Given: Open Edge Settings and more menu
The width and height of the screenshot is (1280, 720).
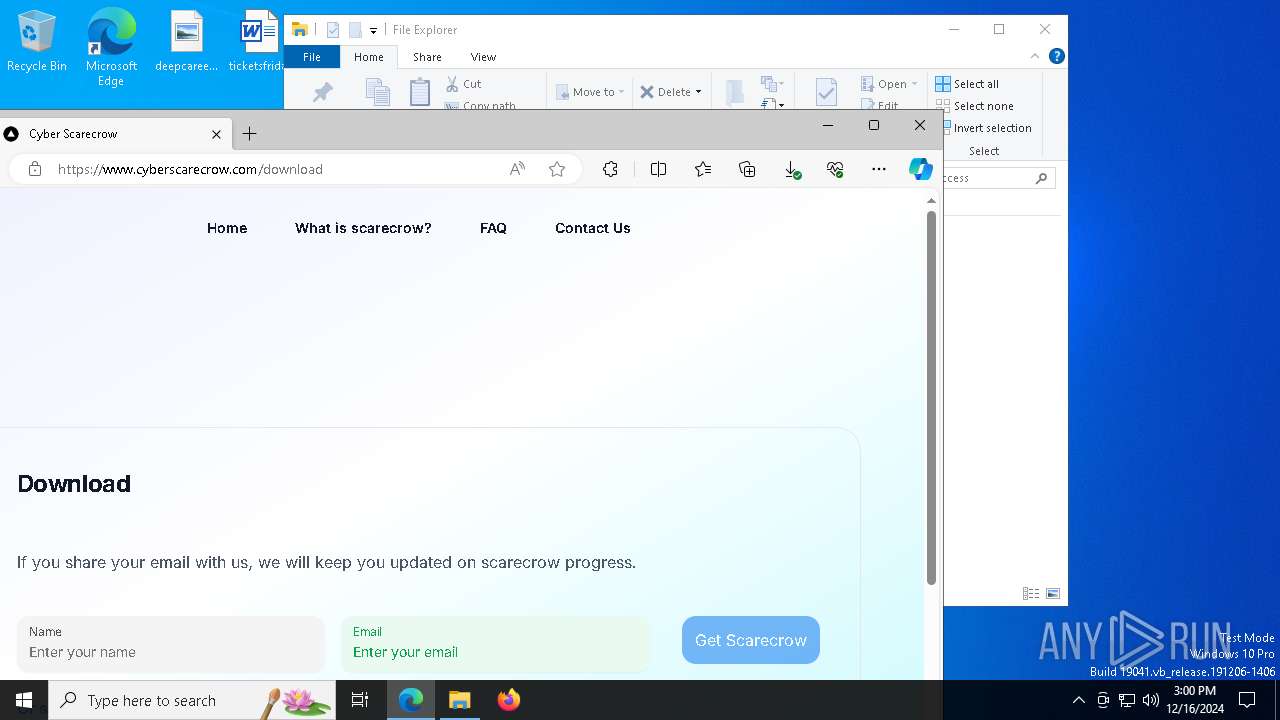Looking at the screenshot, I should pyautogui.click(x=879, y=169).
